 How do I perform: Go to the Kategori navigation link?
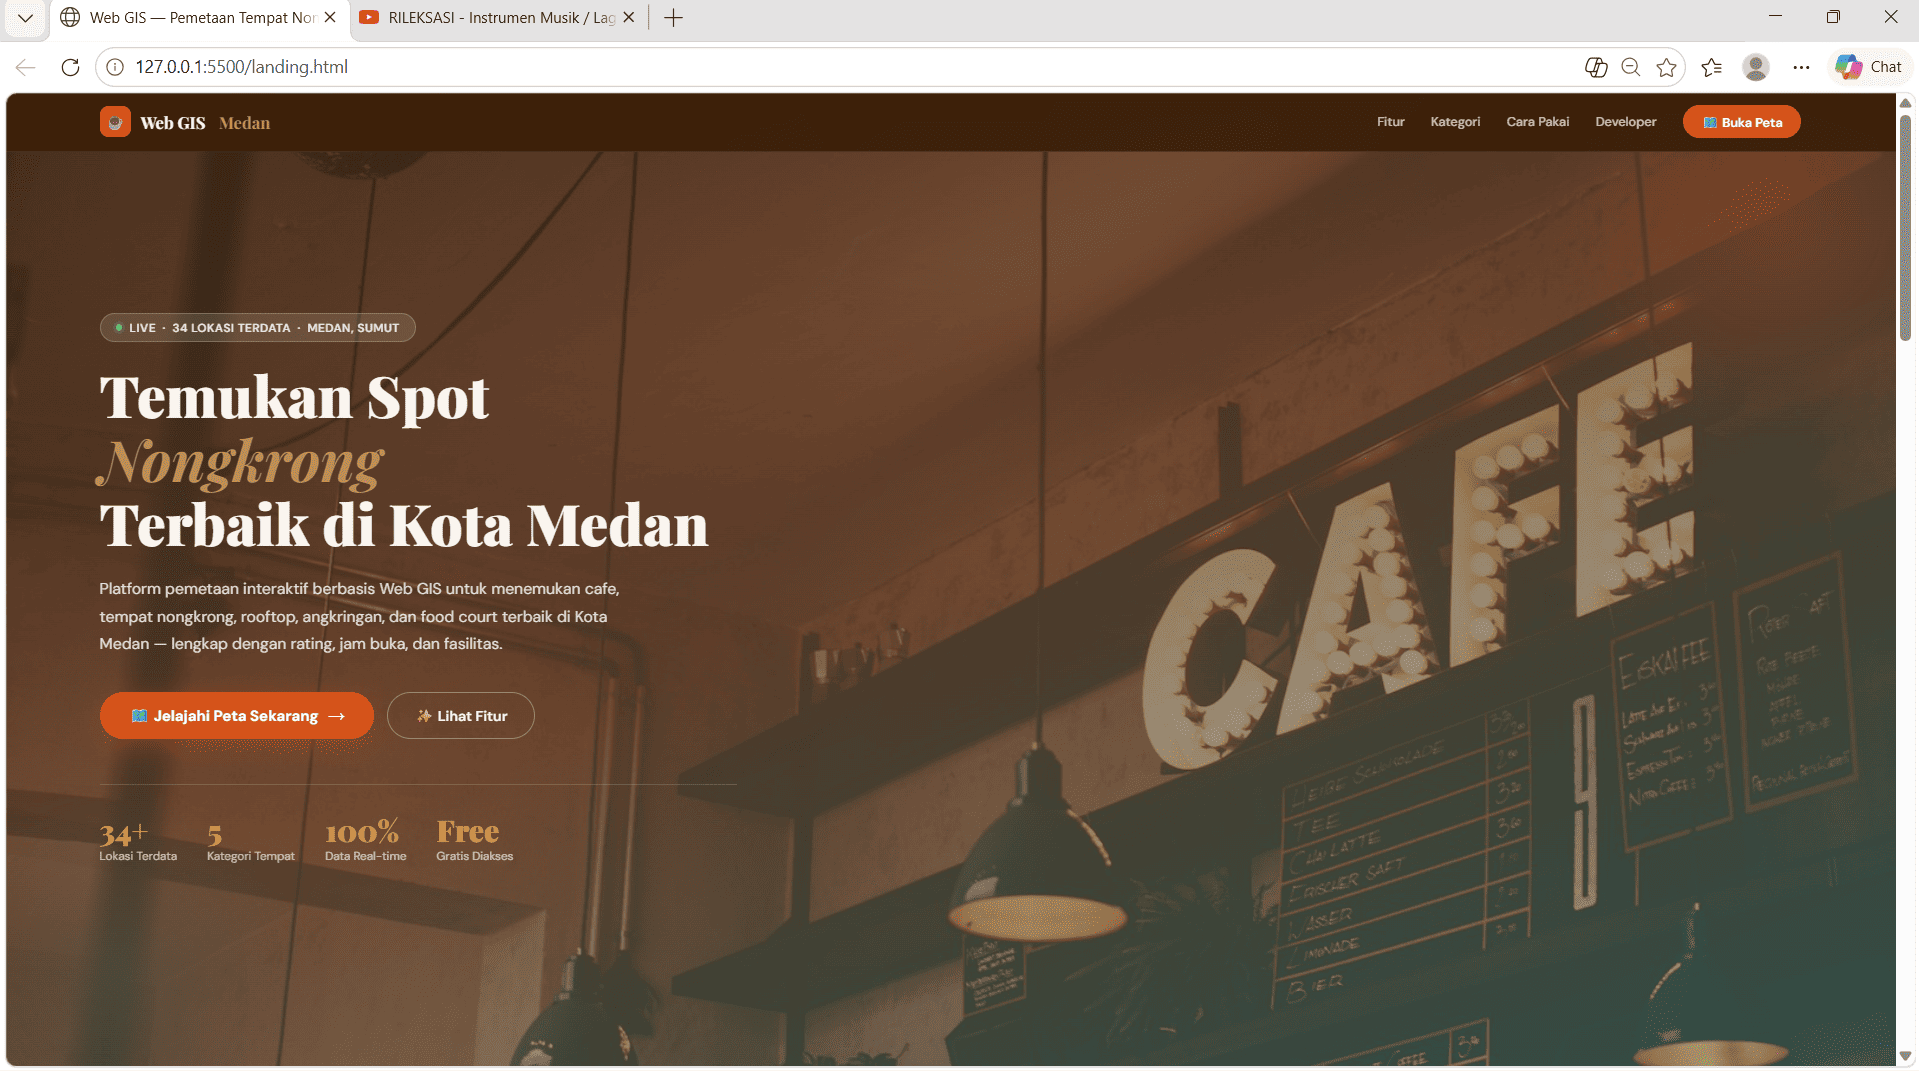[1455, 122]
